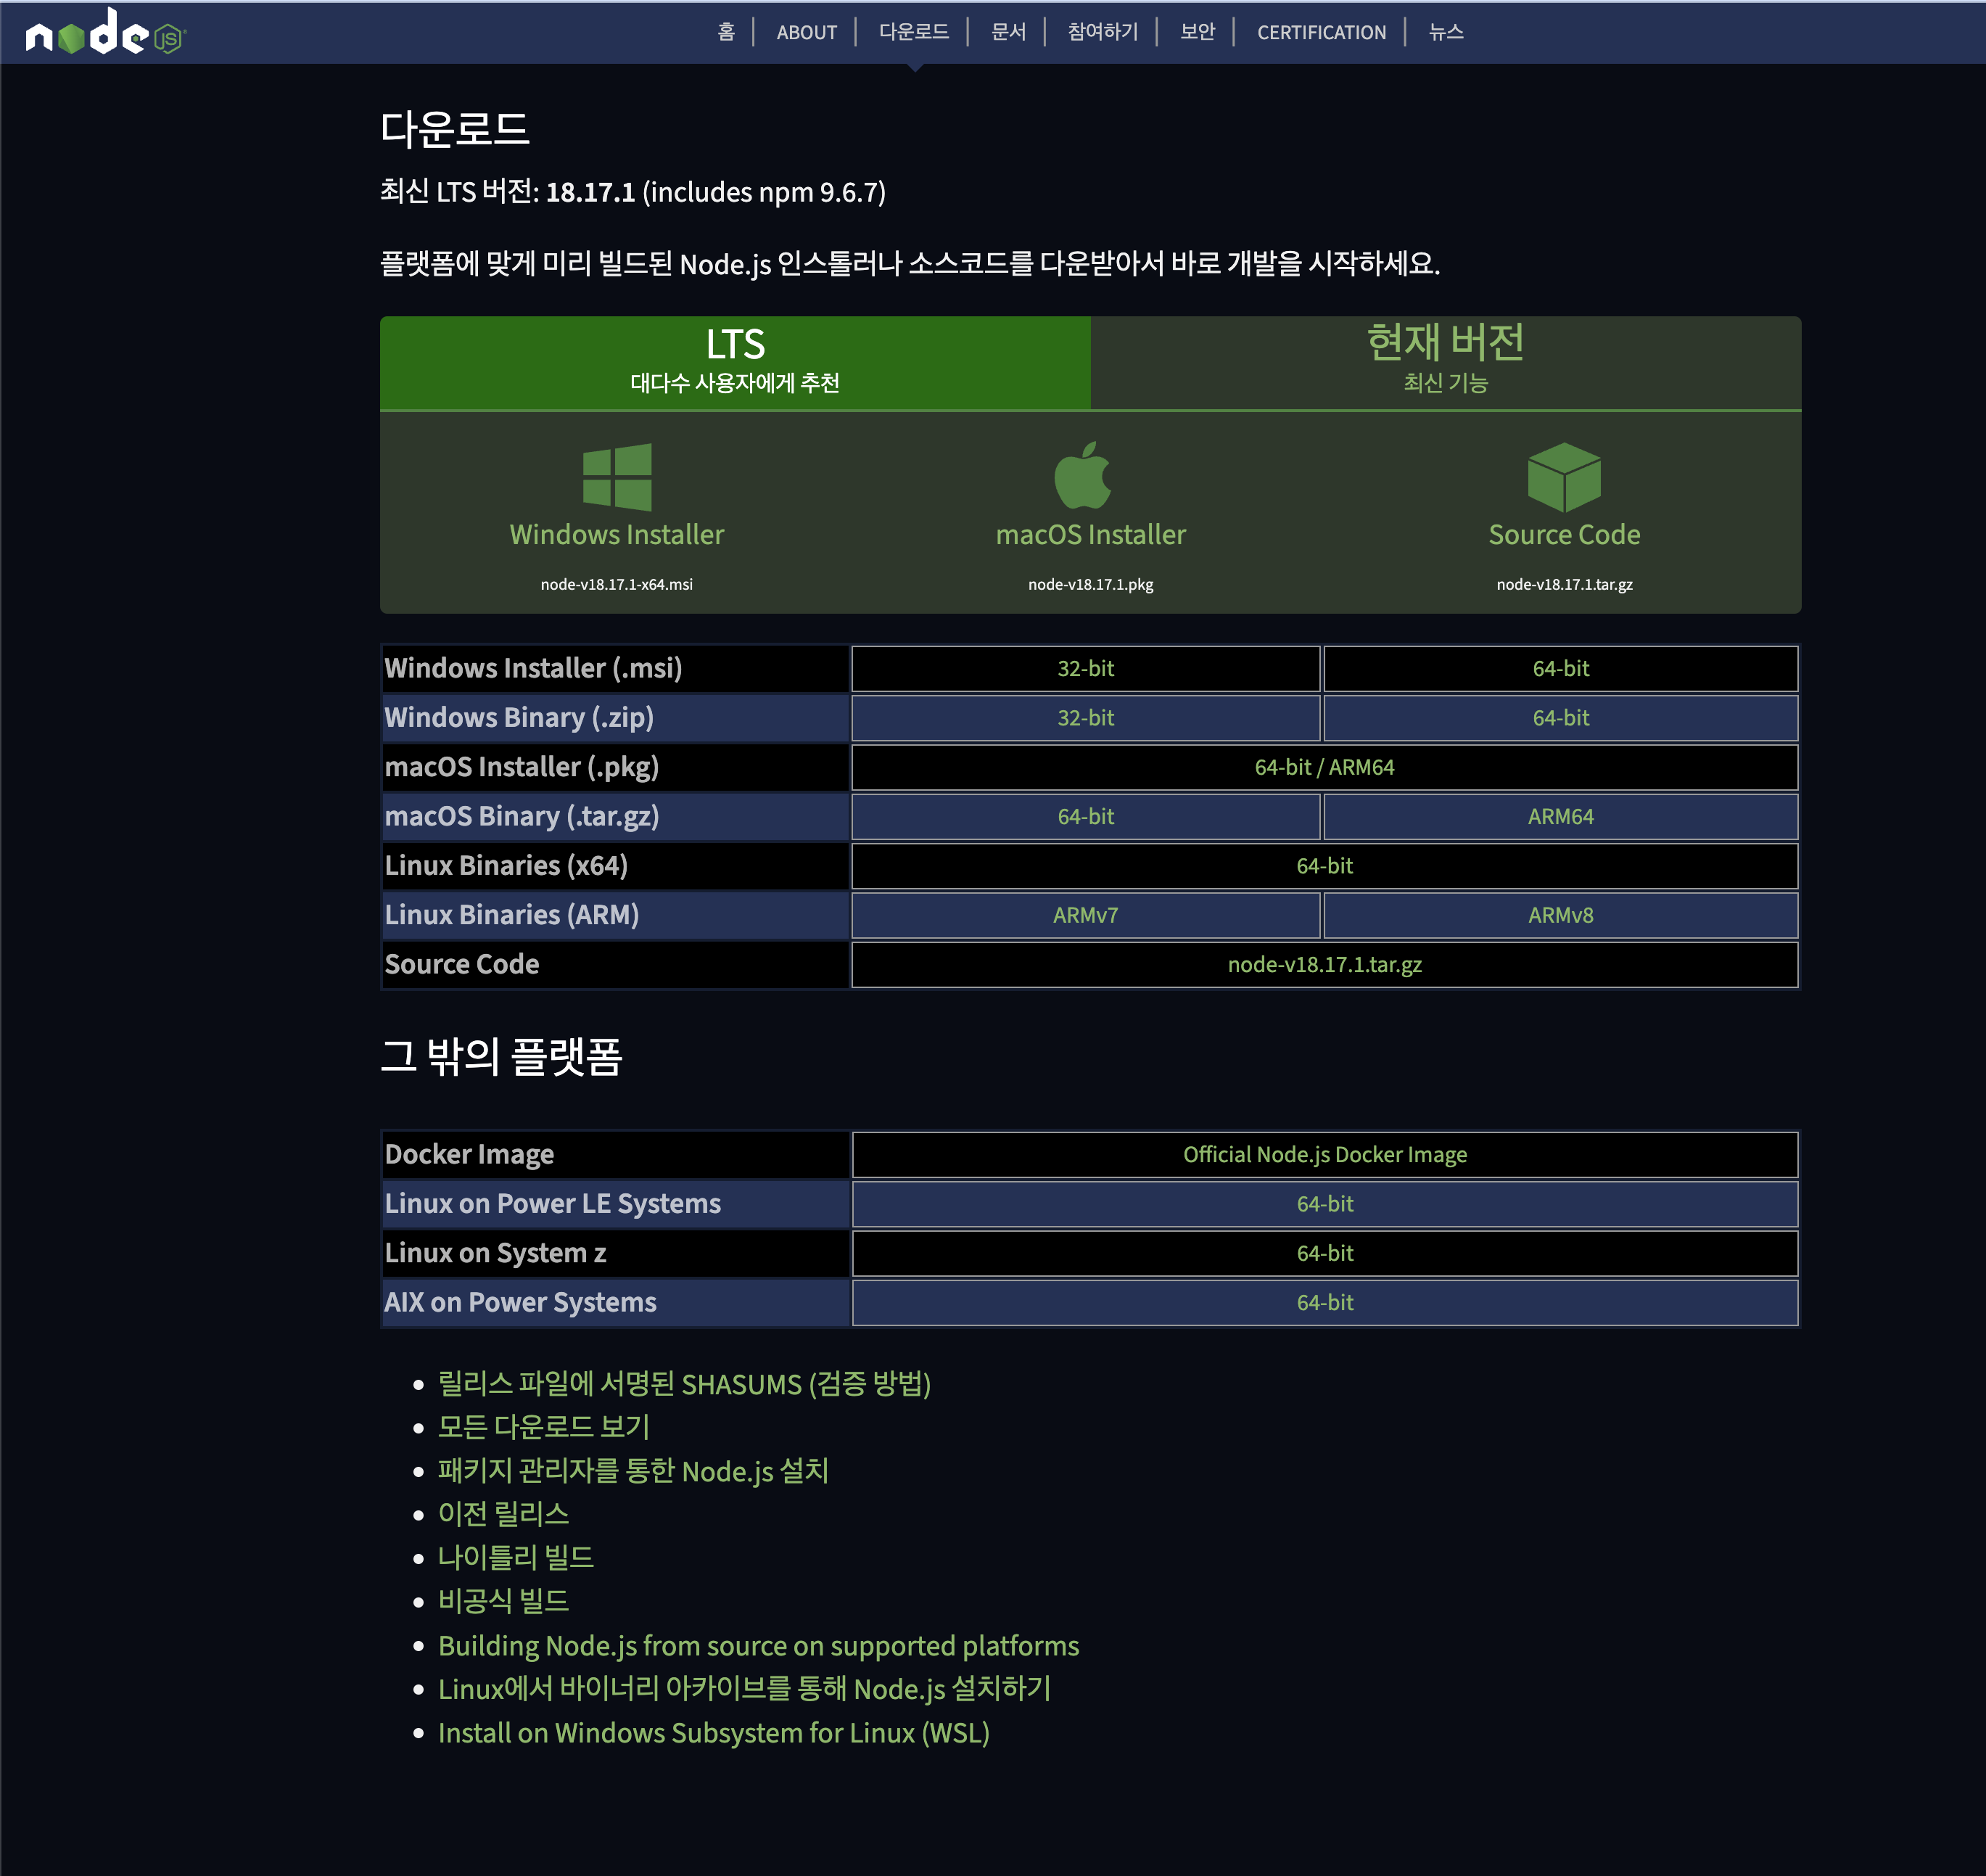
Task: Click node-v18.17.1.tar.gz in Source Code row
Action: coord(1323,964)
